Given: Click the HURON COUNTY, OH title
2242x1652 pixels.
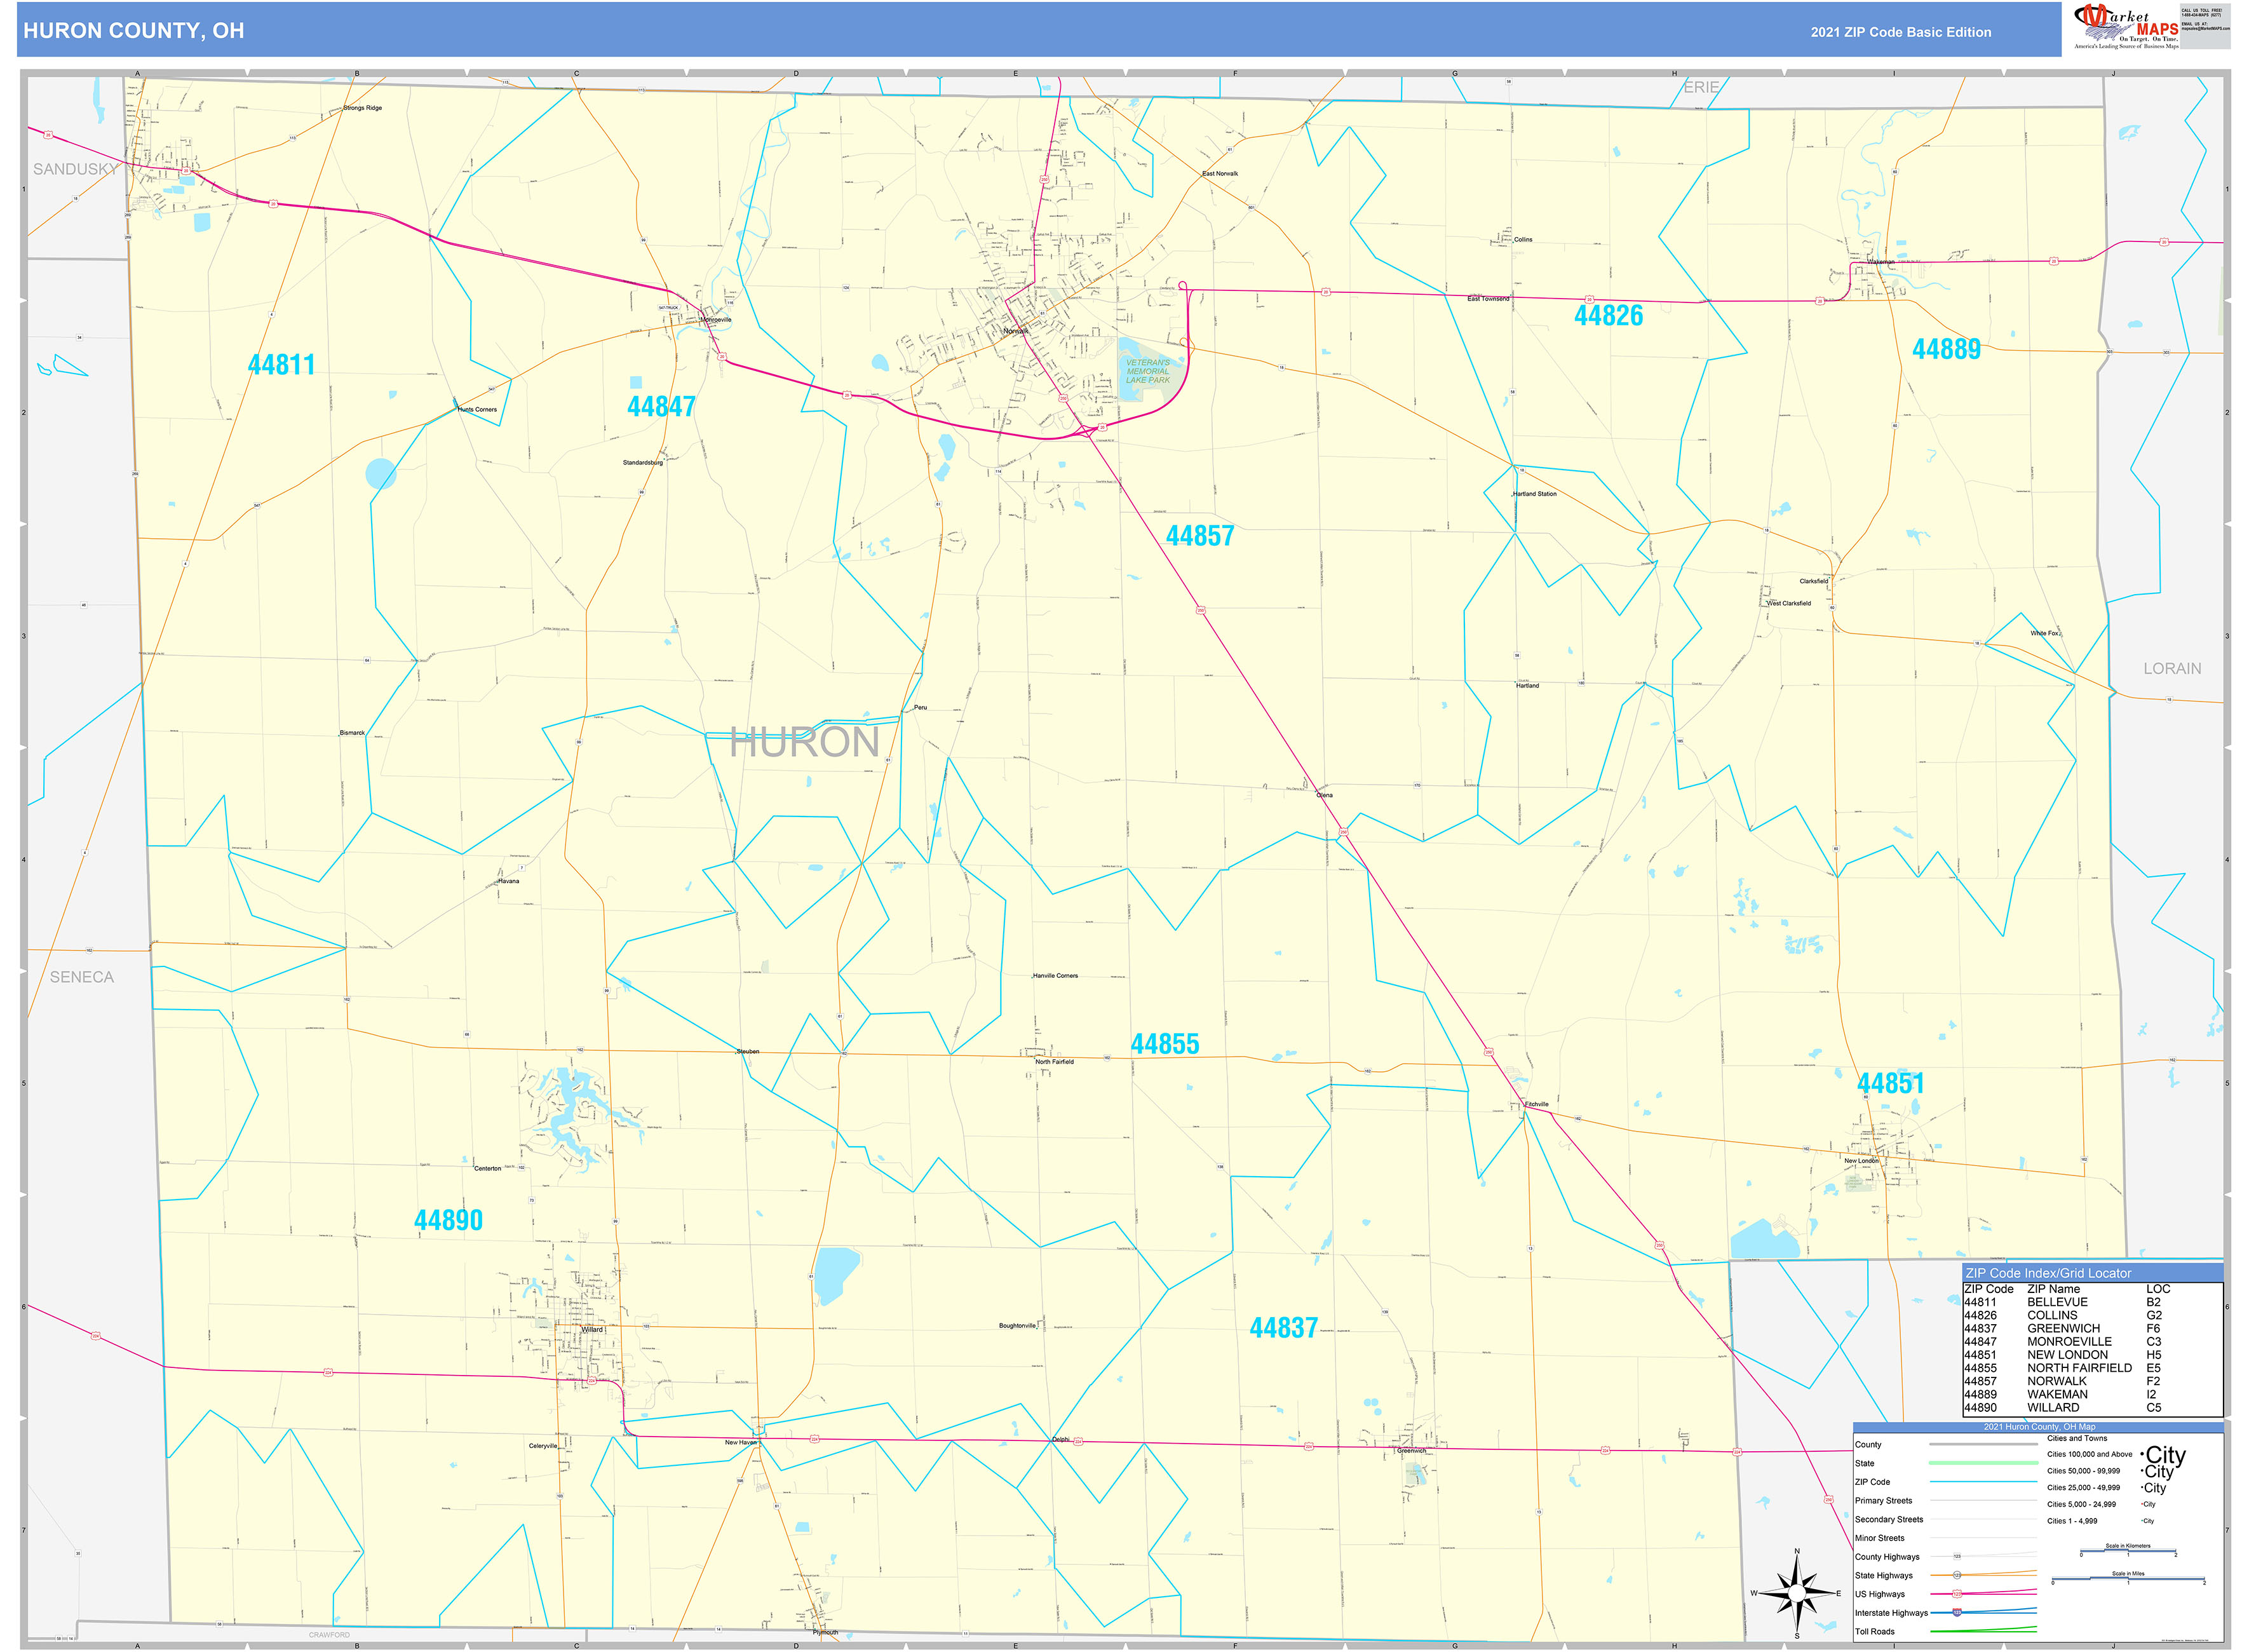Looking at the screenshot, I should pos(133,31).
